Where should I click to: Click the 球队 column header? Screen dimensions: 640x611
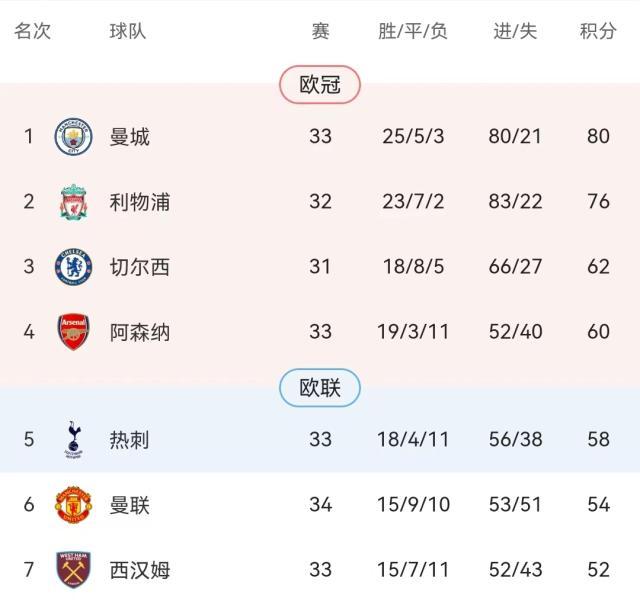(128, 31)
